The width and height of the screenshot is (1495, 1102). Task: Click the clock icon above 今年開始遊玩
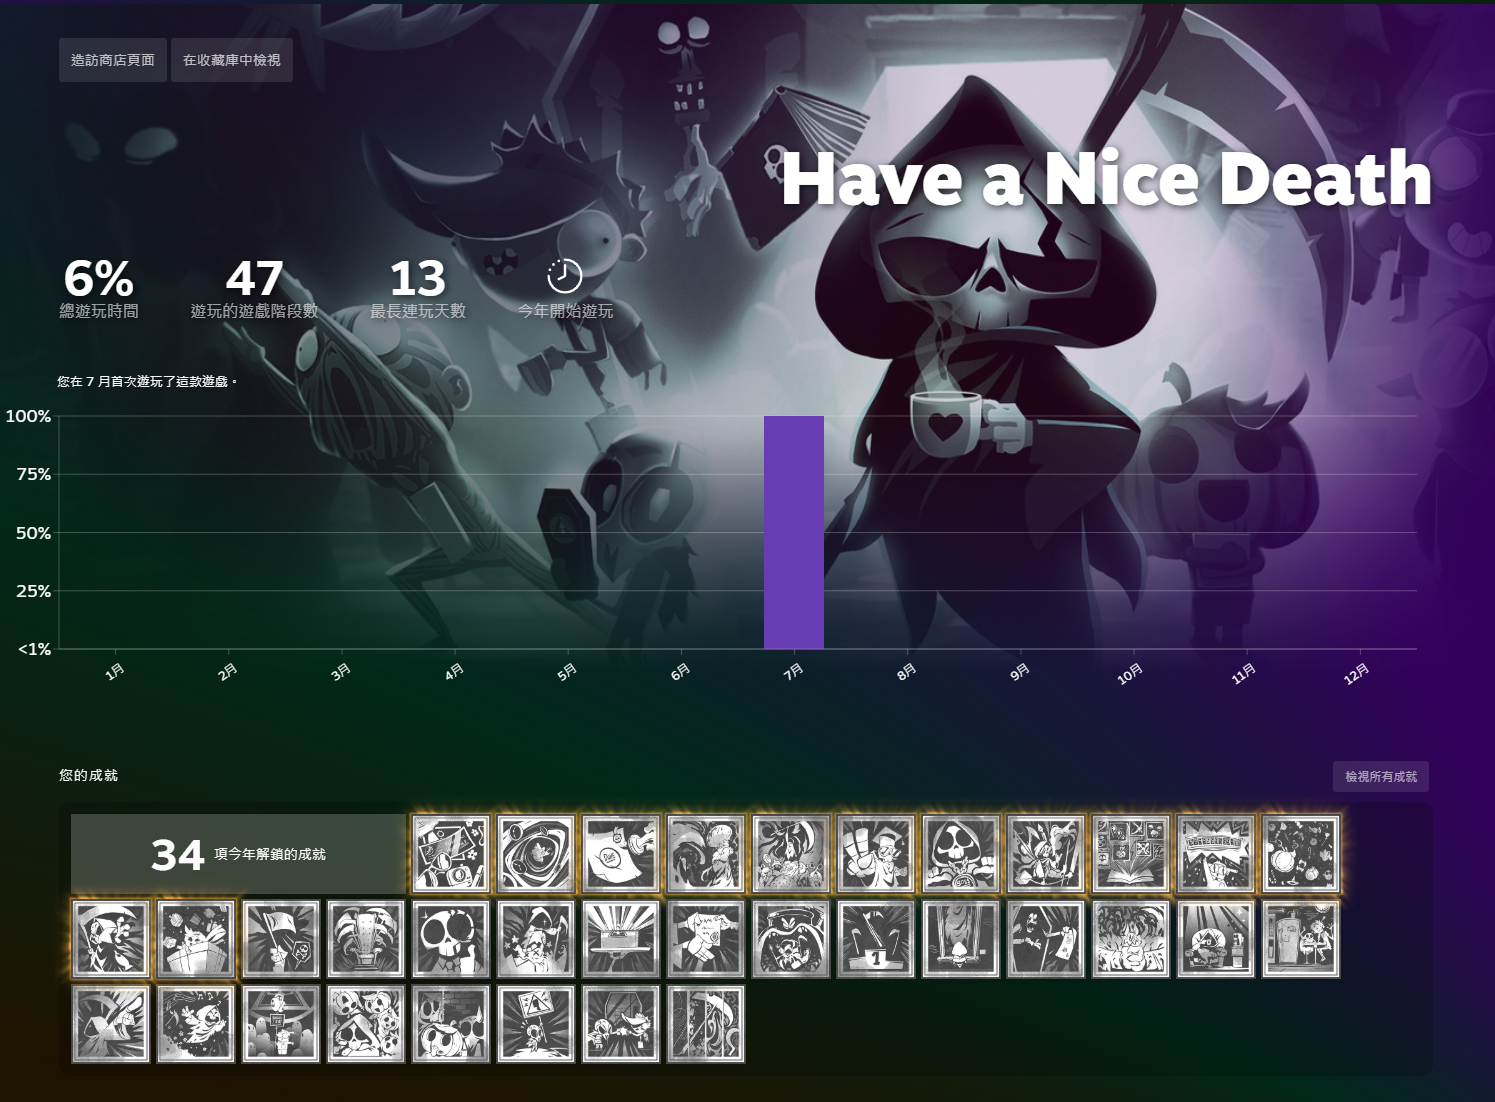(x=565, y=276)
